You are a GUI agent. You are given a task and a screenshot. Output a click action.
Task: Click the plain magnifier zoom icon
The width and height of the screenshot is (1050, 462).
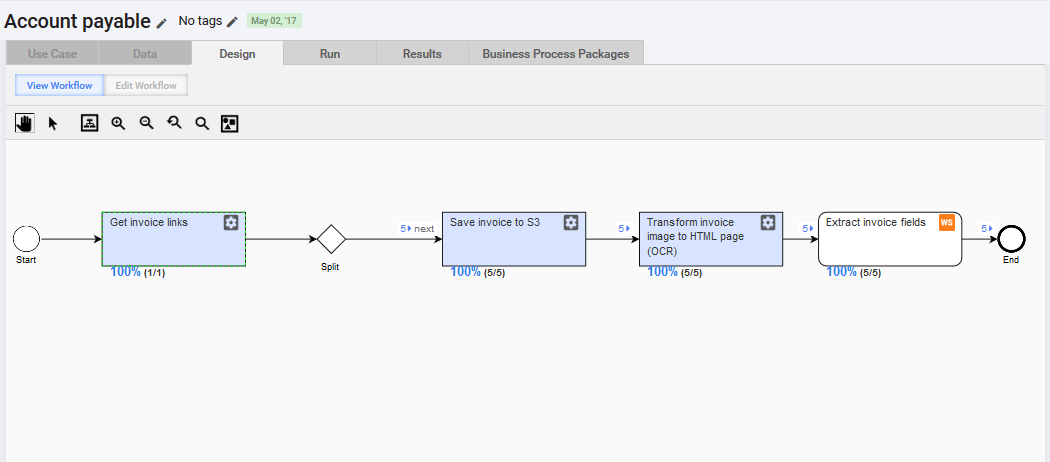tap(202, 123)
